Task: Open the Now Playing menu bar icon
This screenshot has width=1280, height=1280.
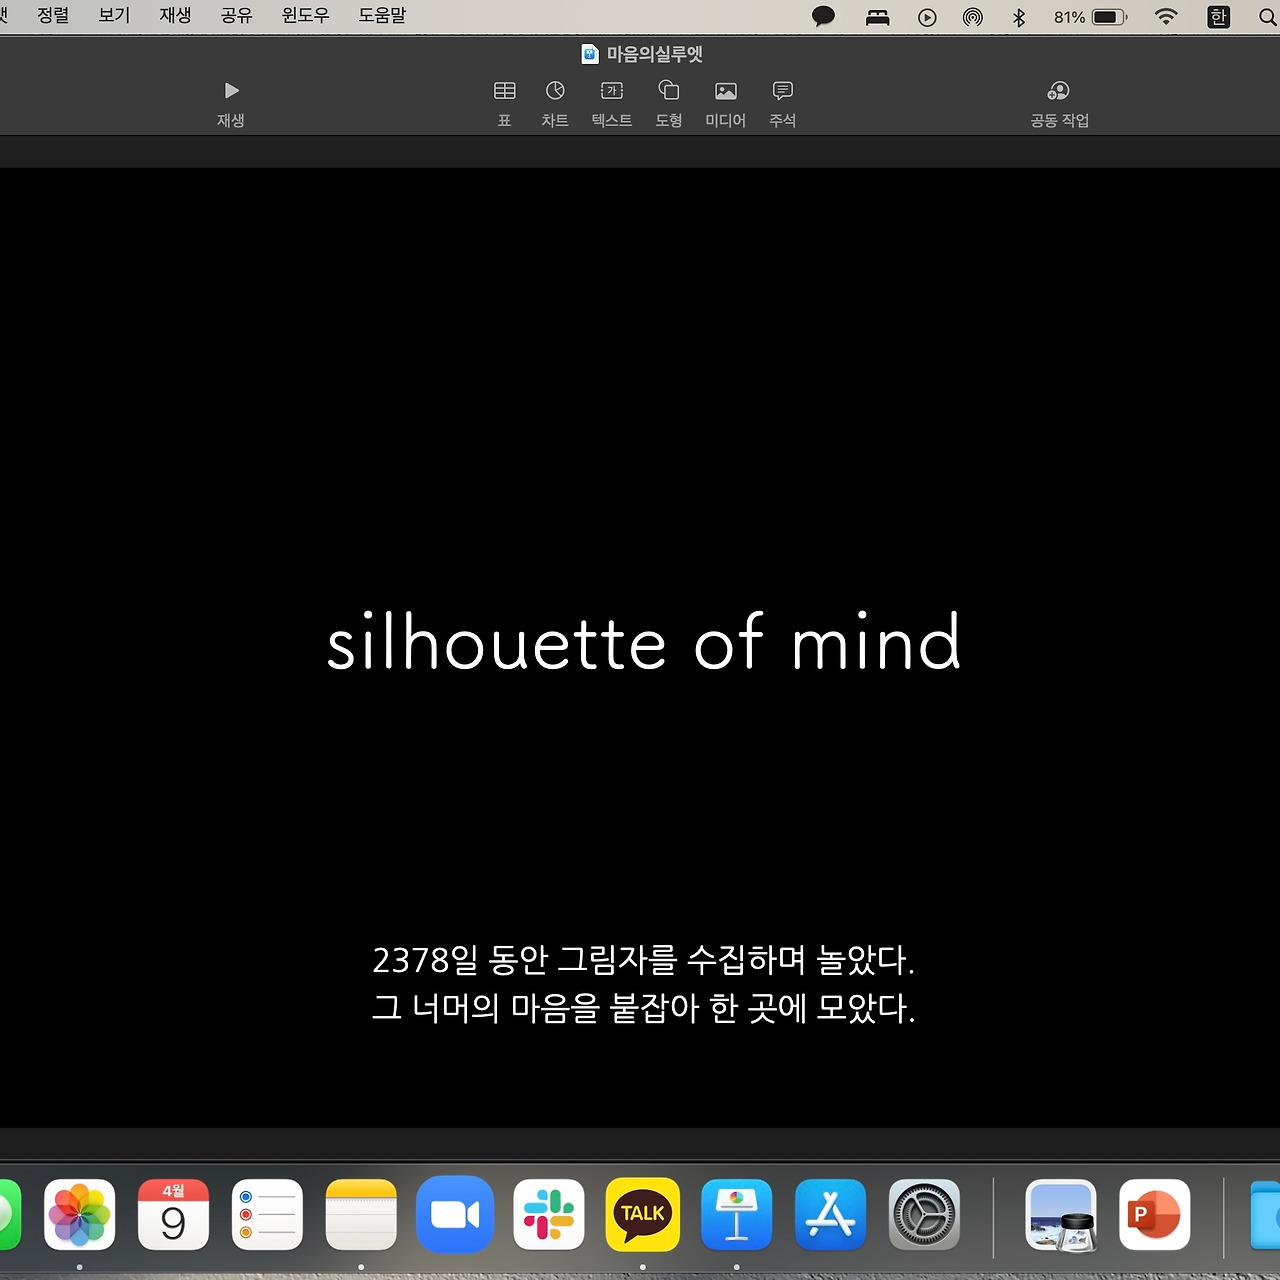Action: pos(927,17)
